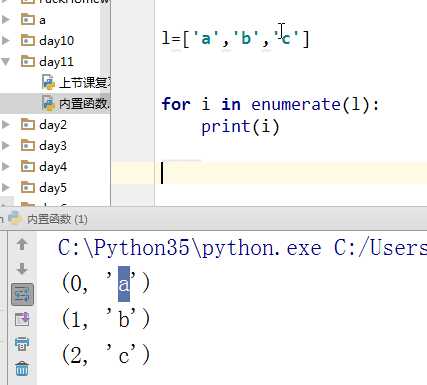Select the day3 folder label
Image resolution: width=427 pixels, height=385 pixels.
coord(53,146)
